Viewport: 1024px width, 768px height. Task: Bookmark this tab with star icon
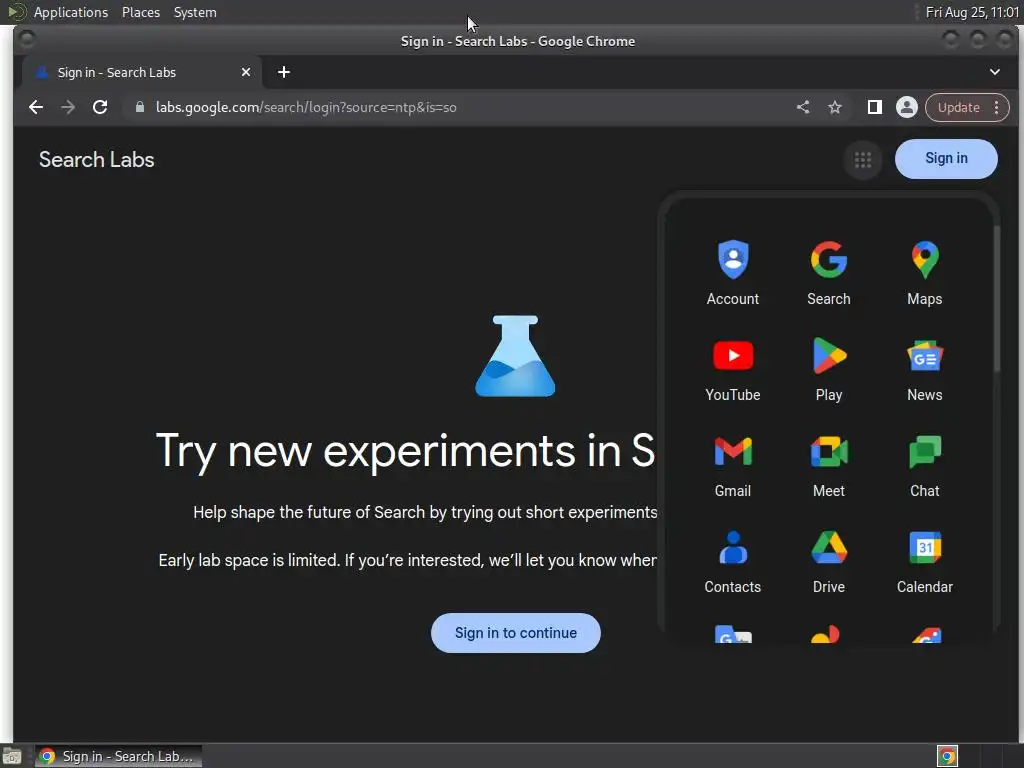pos(835,107)
